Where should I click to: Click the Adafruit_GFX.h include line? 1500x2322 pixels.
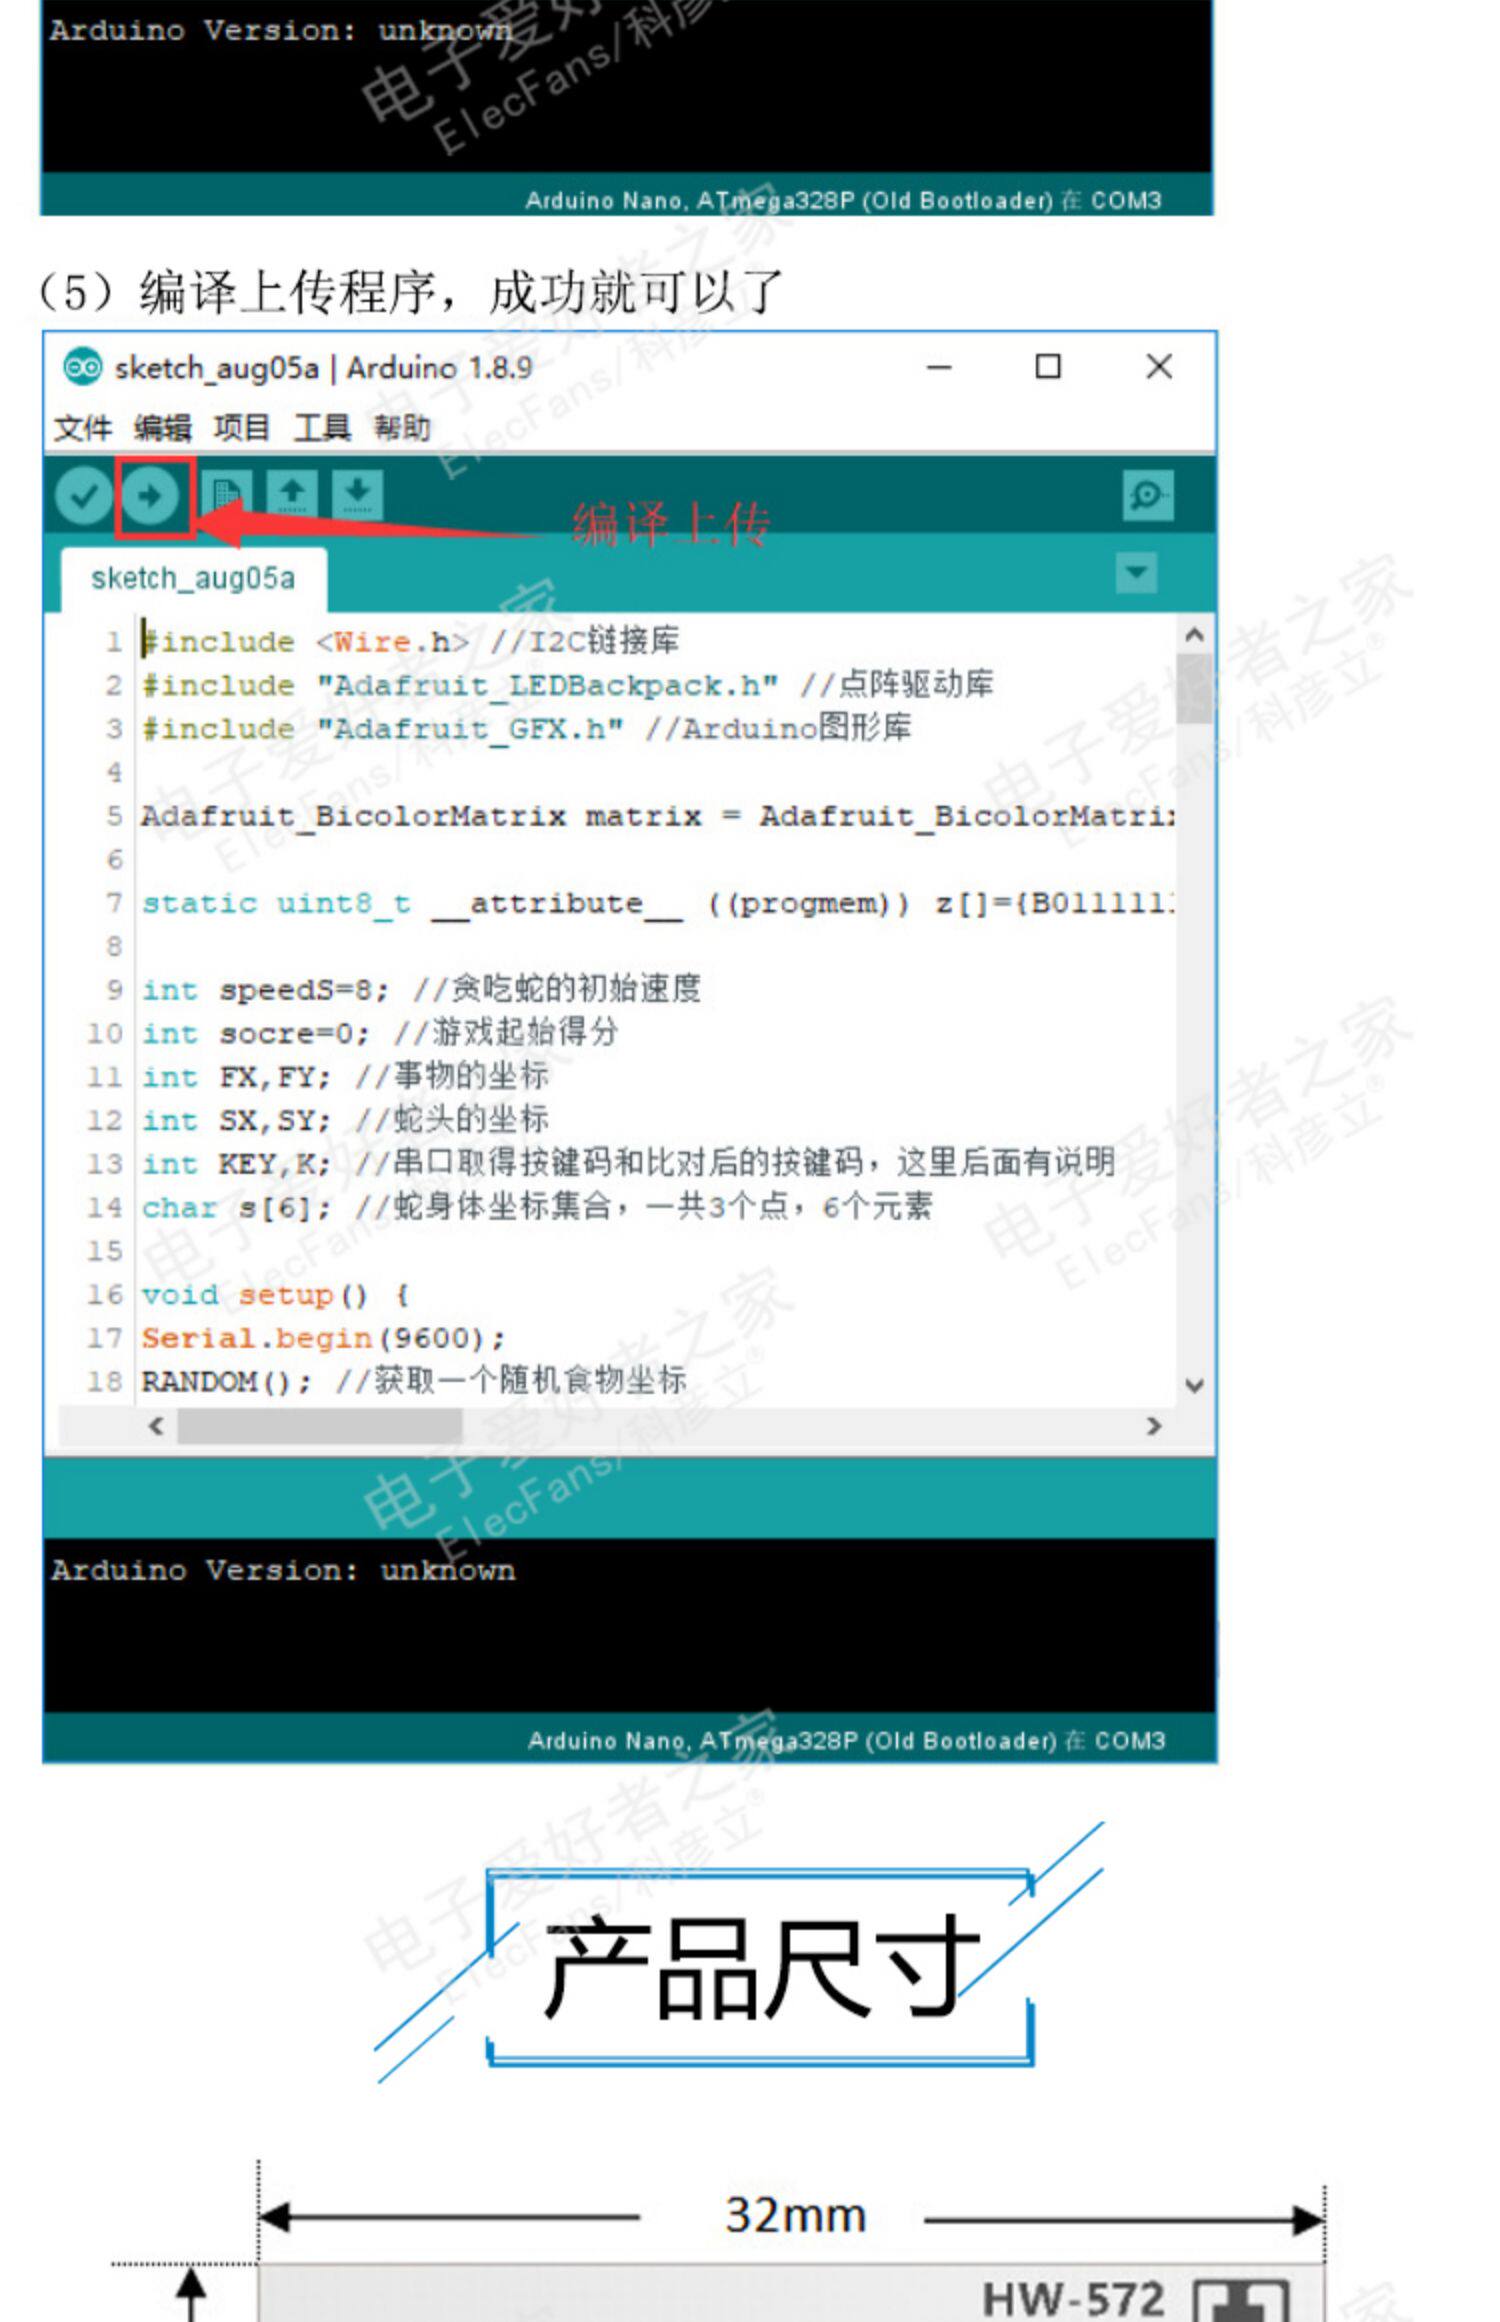pos(526,728)
